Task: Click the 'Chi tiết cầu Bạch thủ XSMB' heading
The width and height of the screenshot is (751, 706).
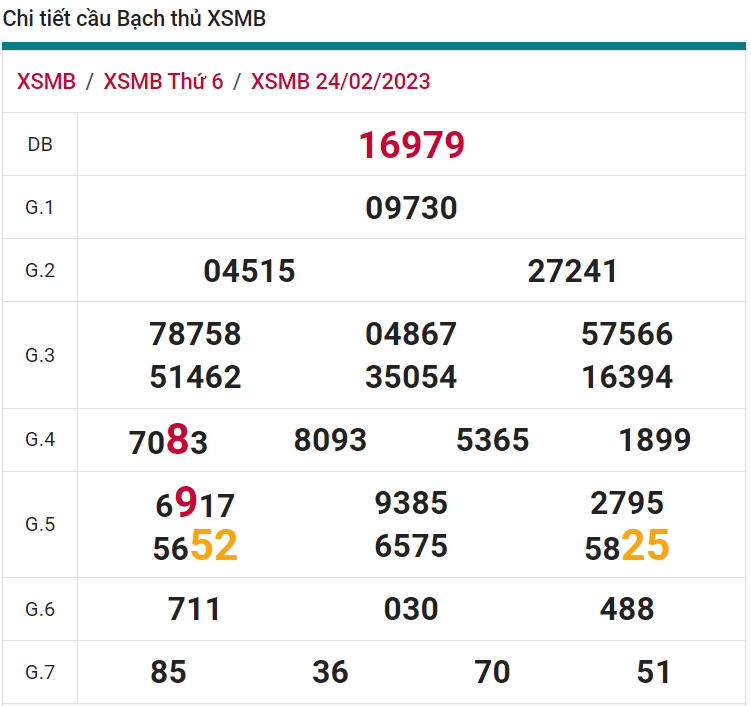Action: 134,18
